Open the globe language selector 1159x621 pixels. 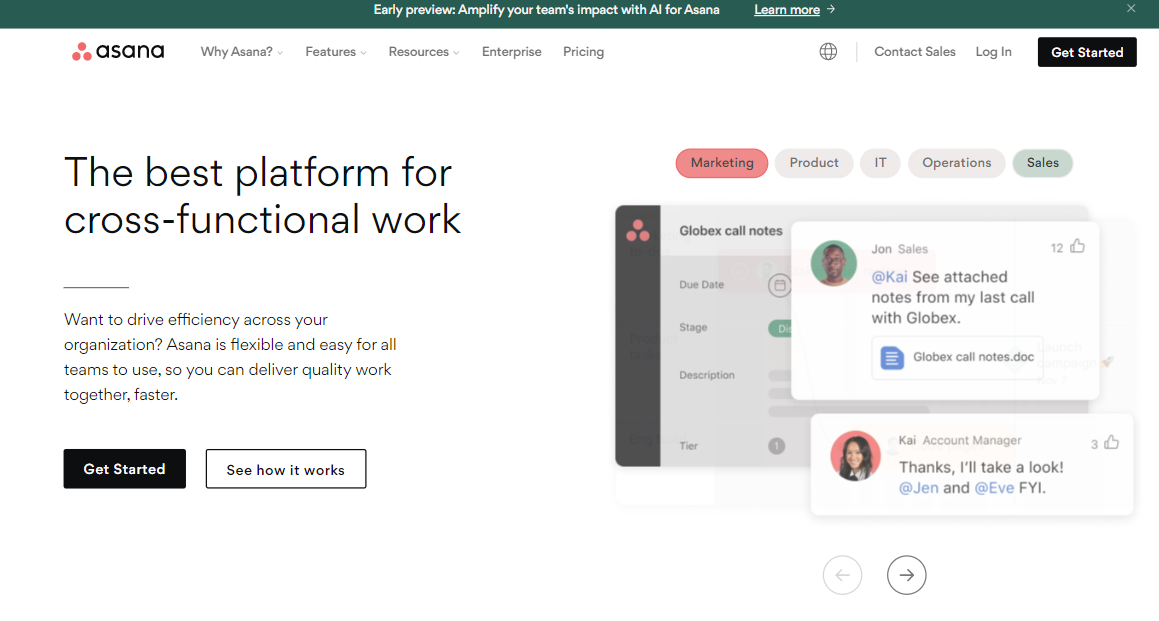coord(828,52)
